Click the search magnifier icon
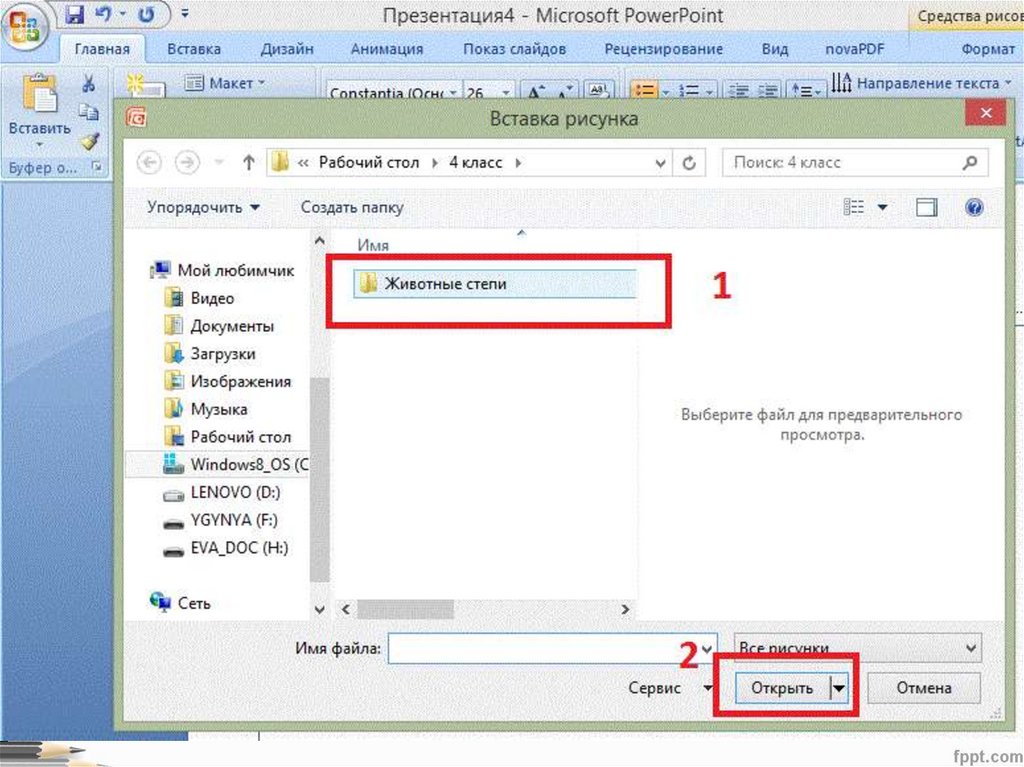This screenshot has width=1024, height=767. pyautogui.click(x=970, y=162)
